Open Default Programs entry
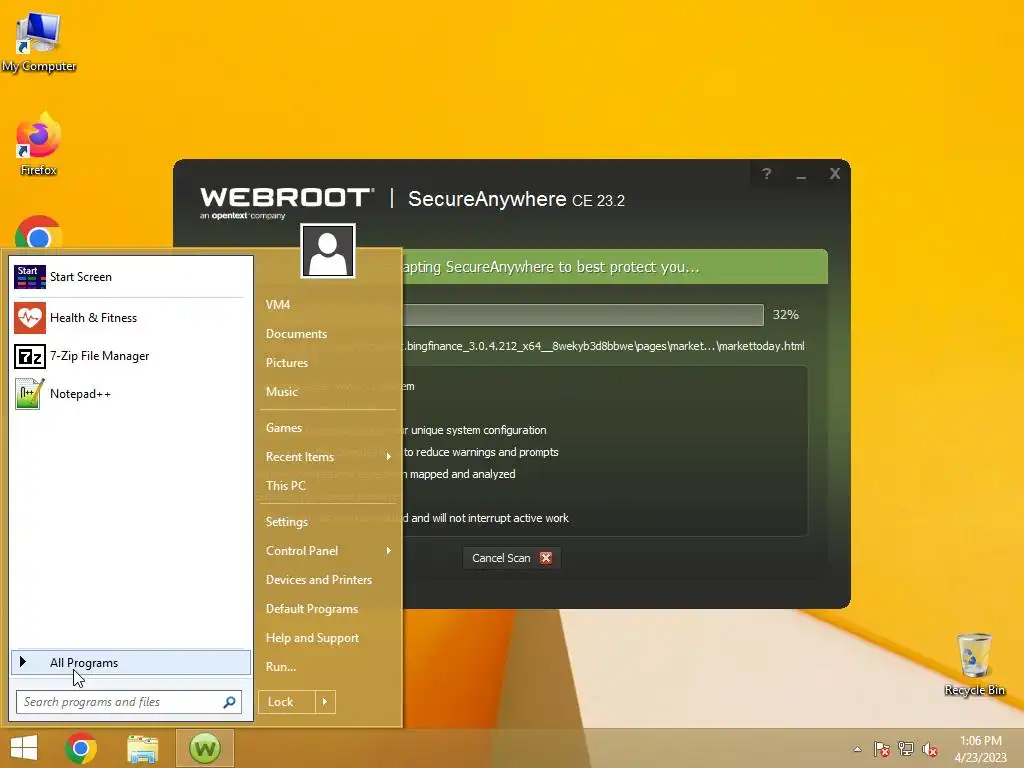This screenshot has height=768, width=1024. [x=312, y=609]
